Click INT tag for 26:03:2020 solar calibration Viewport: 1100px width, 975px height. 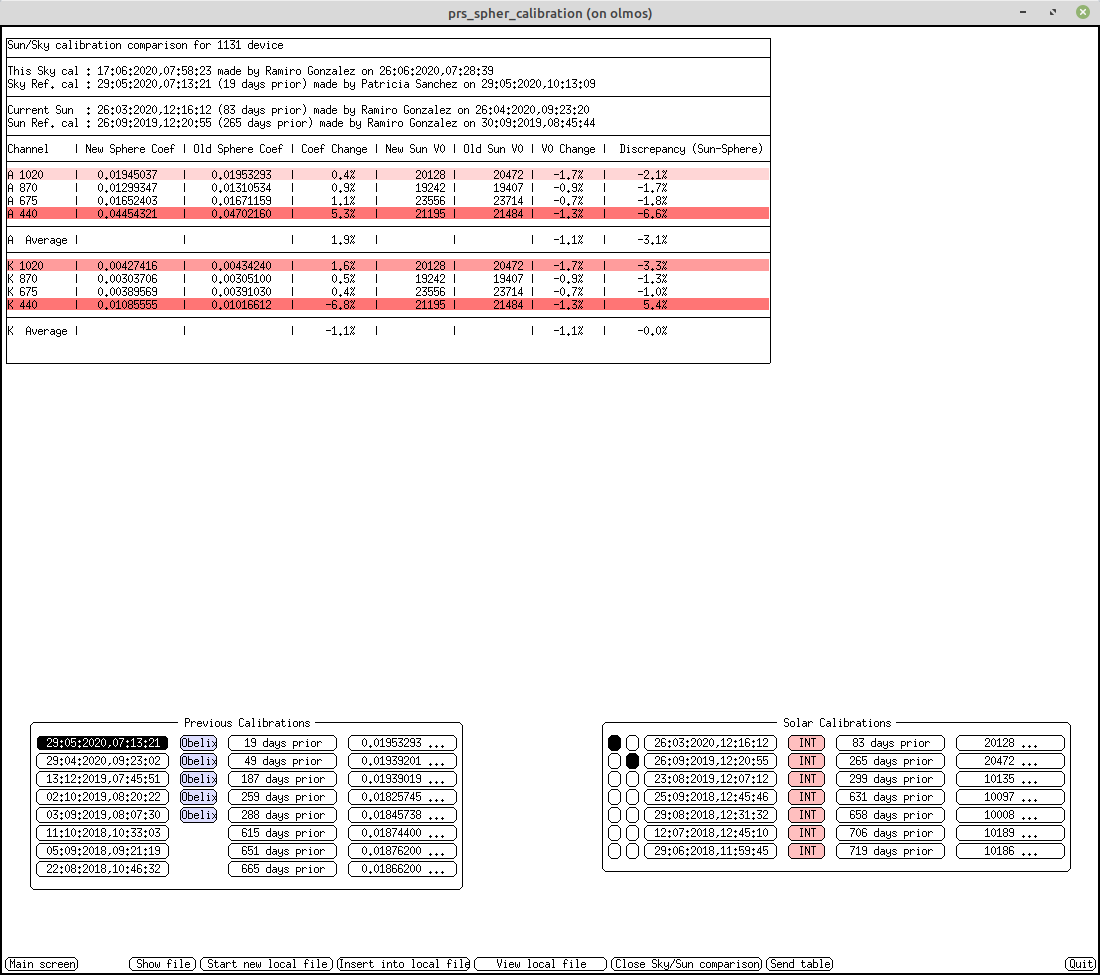point(807,743)
